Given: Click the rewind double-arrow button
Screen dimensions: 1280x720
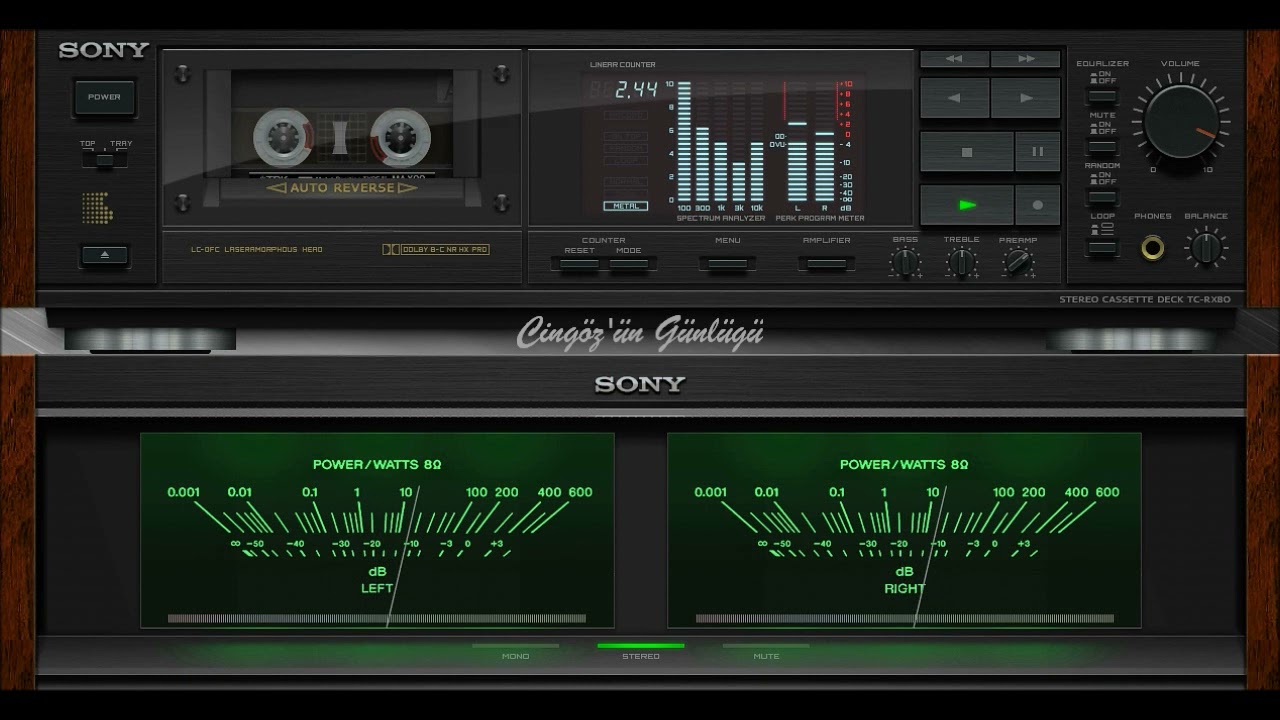Looking at the screenshot, I should [x=954, y=59].
